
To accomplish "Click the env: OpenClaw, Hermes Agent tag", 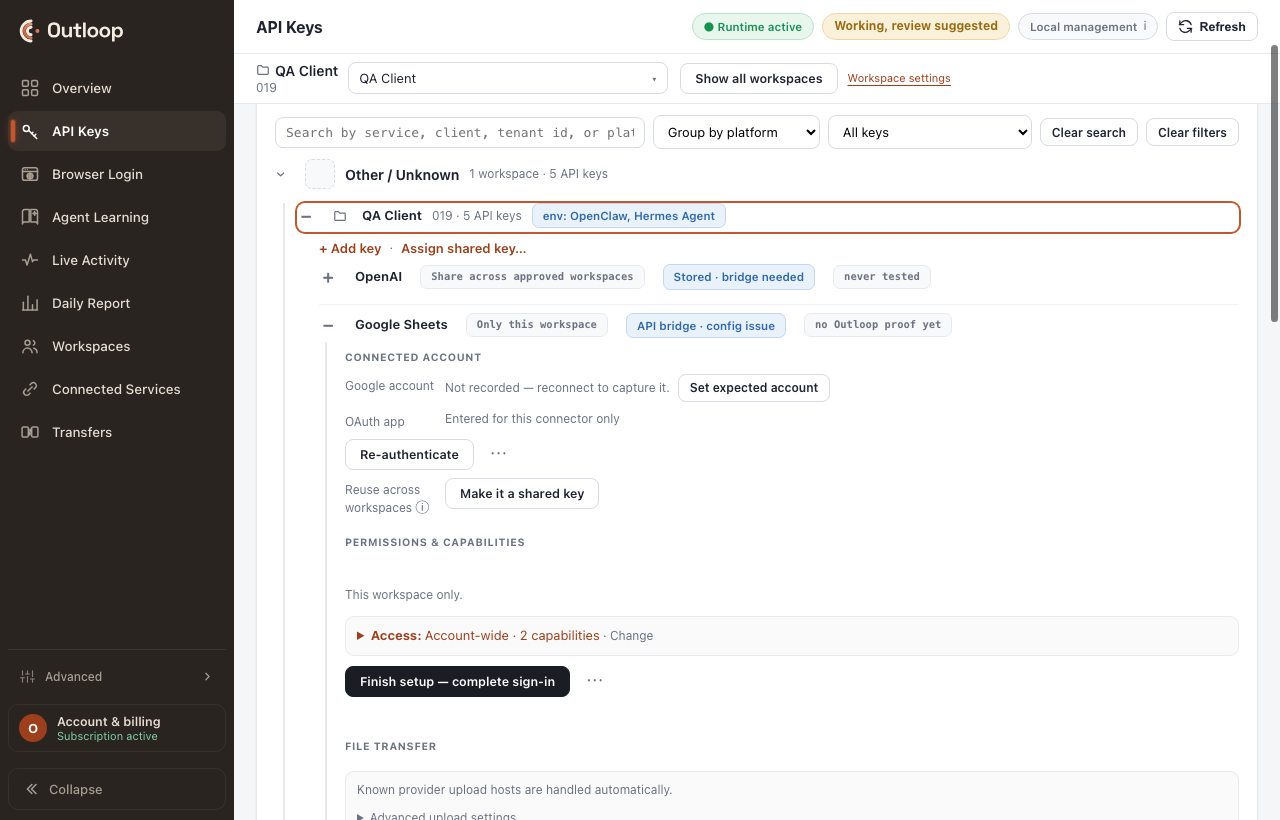I will [x=629, y=216].
